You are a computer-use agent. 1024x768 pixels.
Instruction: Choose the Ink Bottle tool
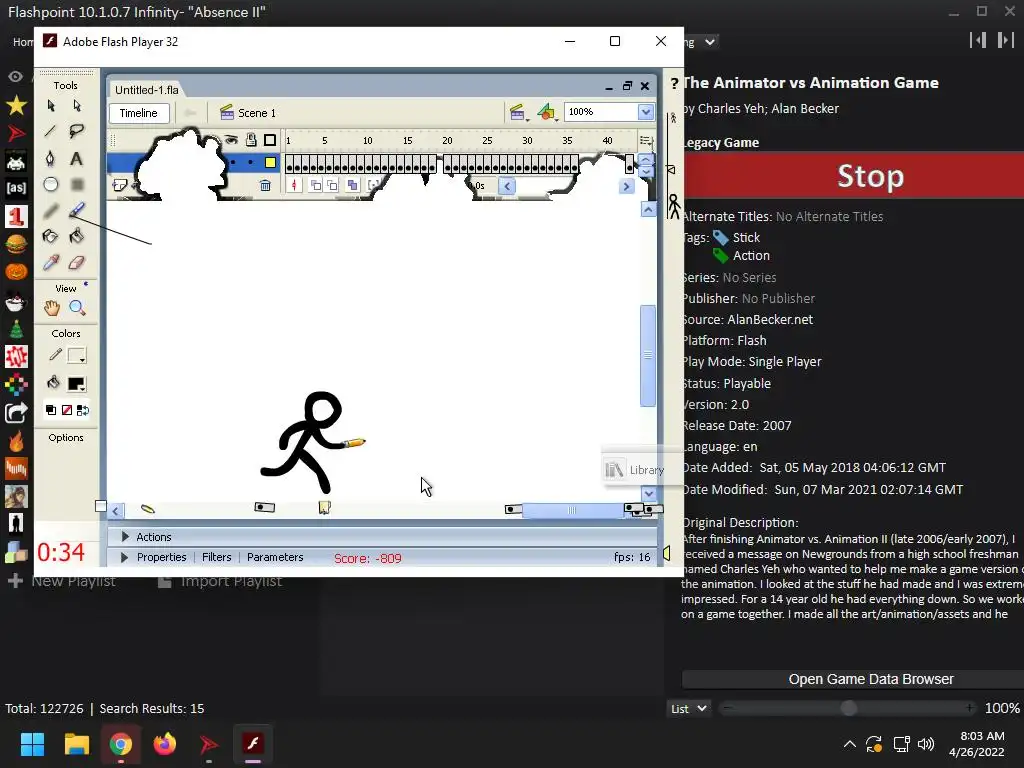tap(50, 236)
